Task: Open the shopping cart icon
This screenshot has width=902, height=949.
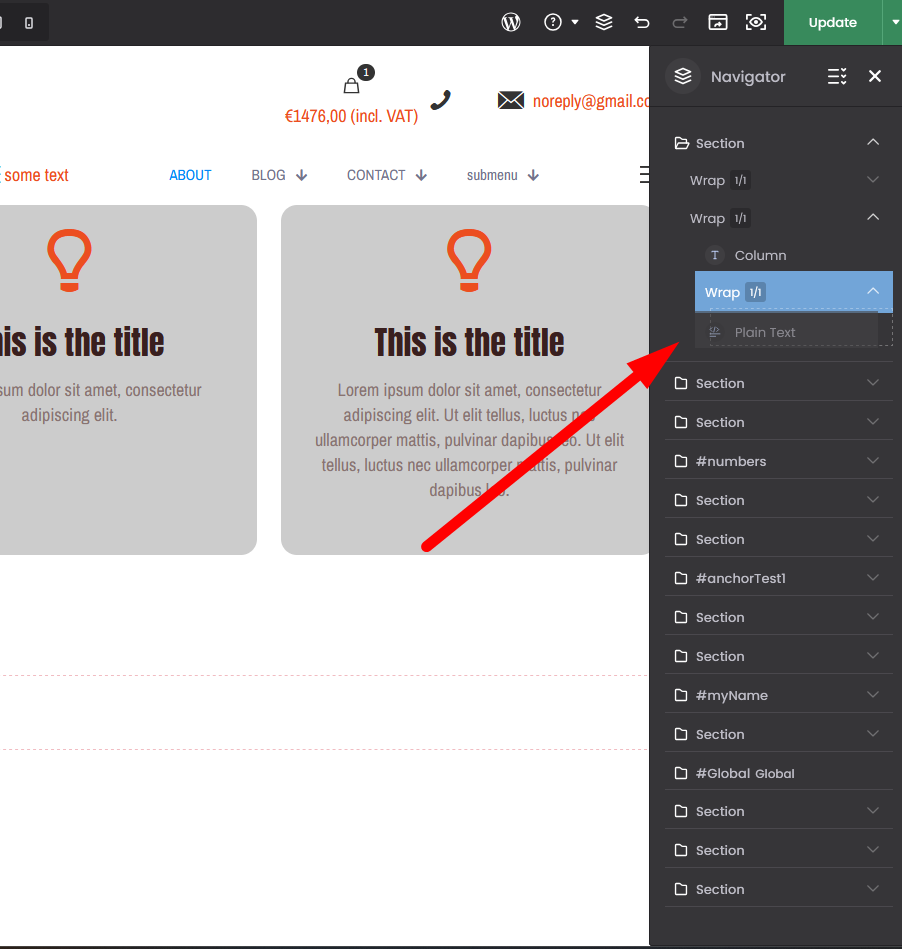Action: [351, 86]
